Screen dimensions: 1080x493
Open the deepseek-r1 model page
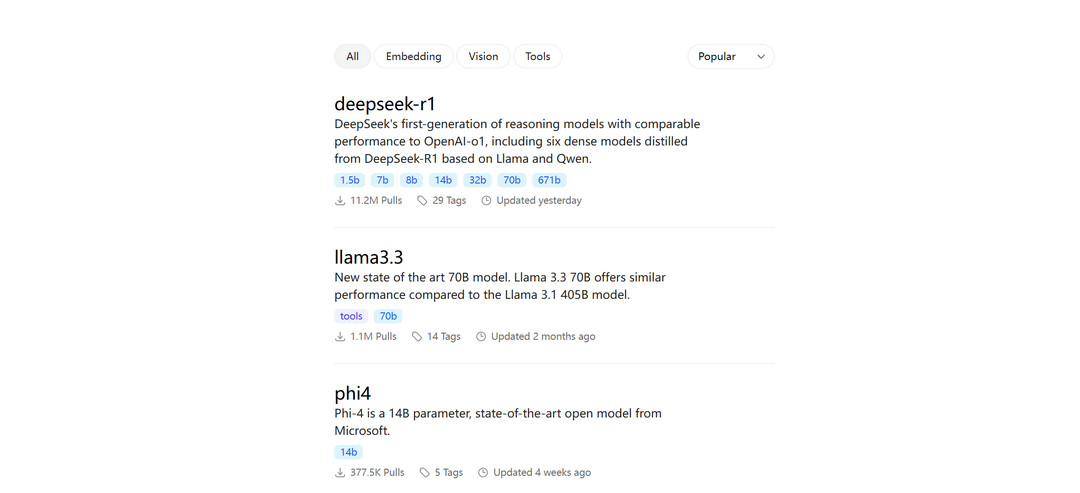click(x=385, y=104)
